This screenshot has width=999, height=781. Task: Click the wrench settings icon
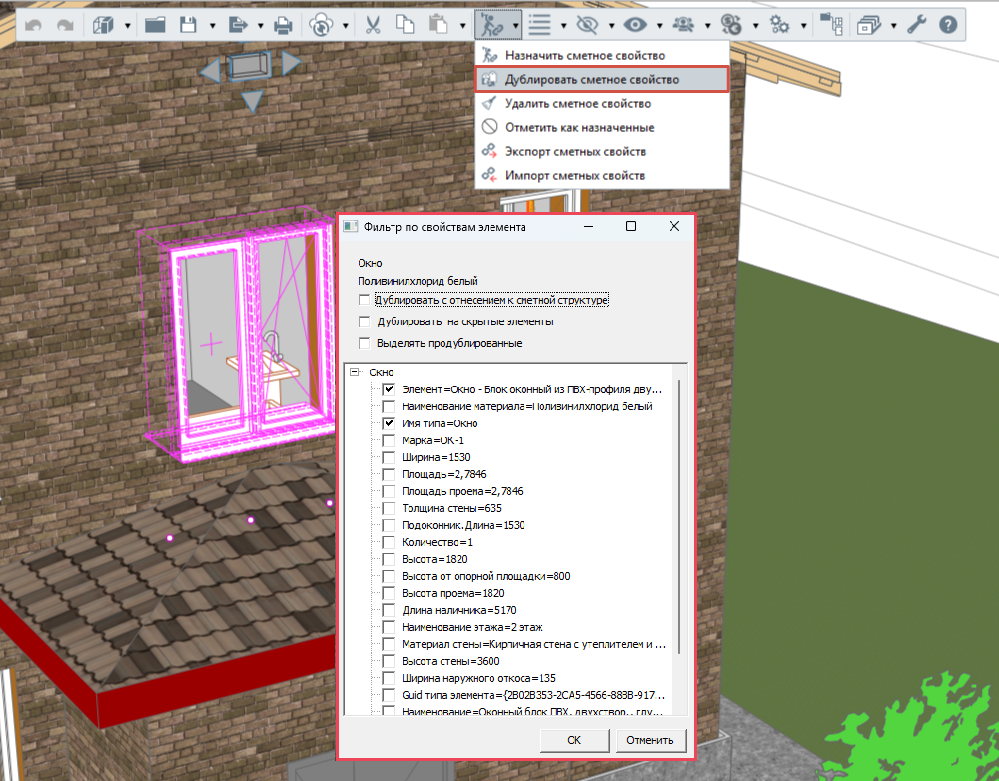pyautogui.click(x=916, y=25)
